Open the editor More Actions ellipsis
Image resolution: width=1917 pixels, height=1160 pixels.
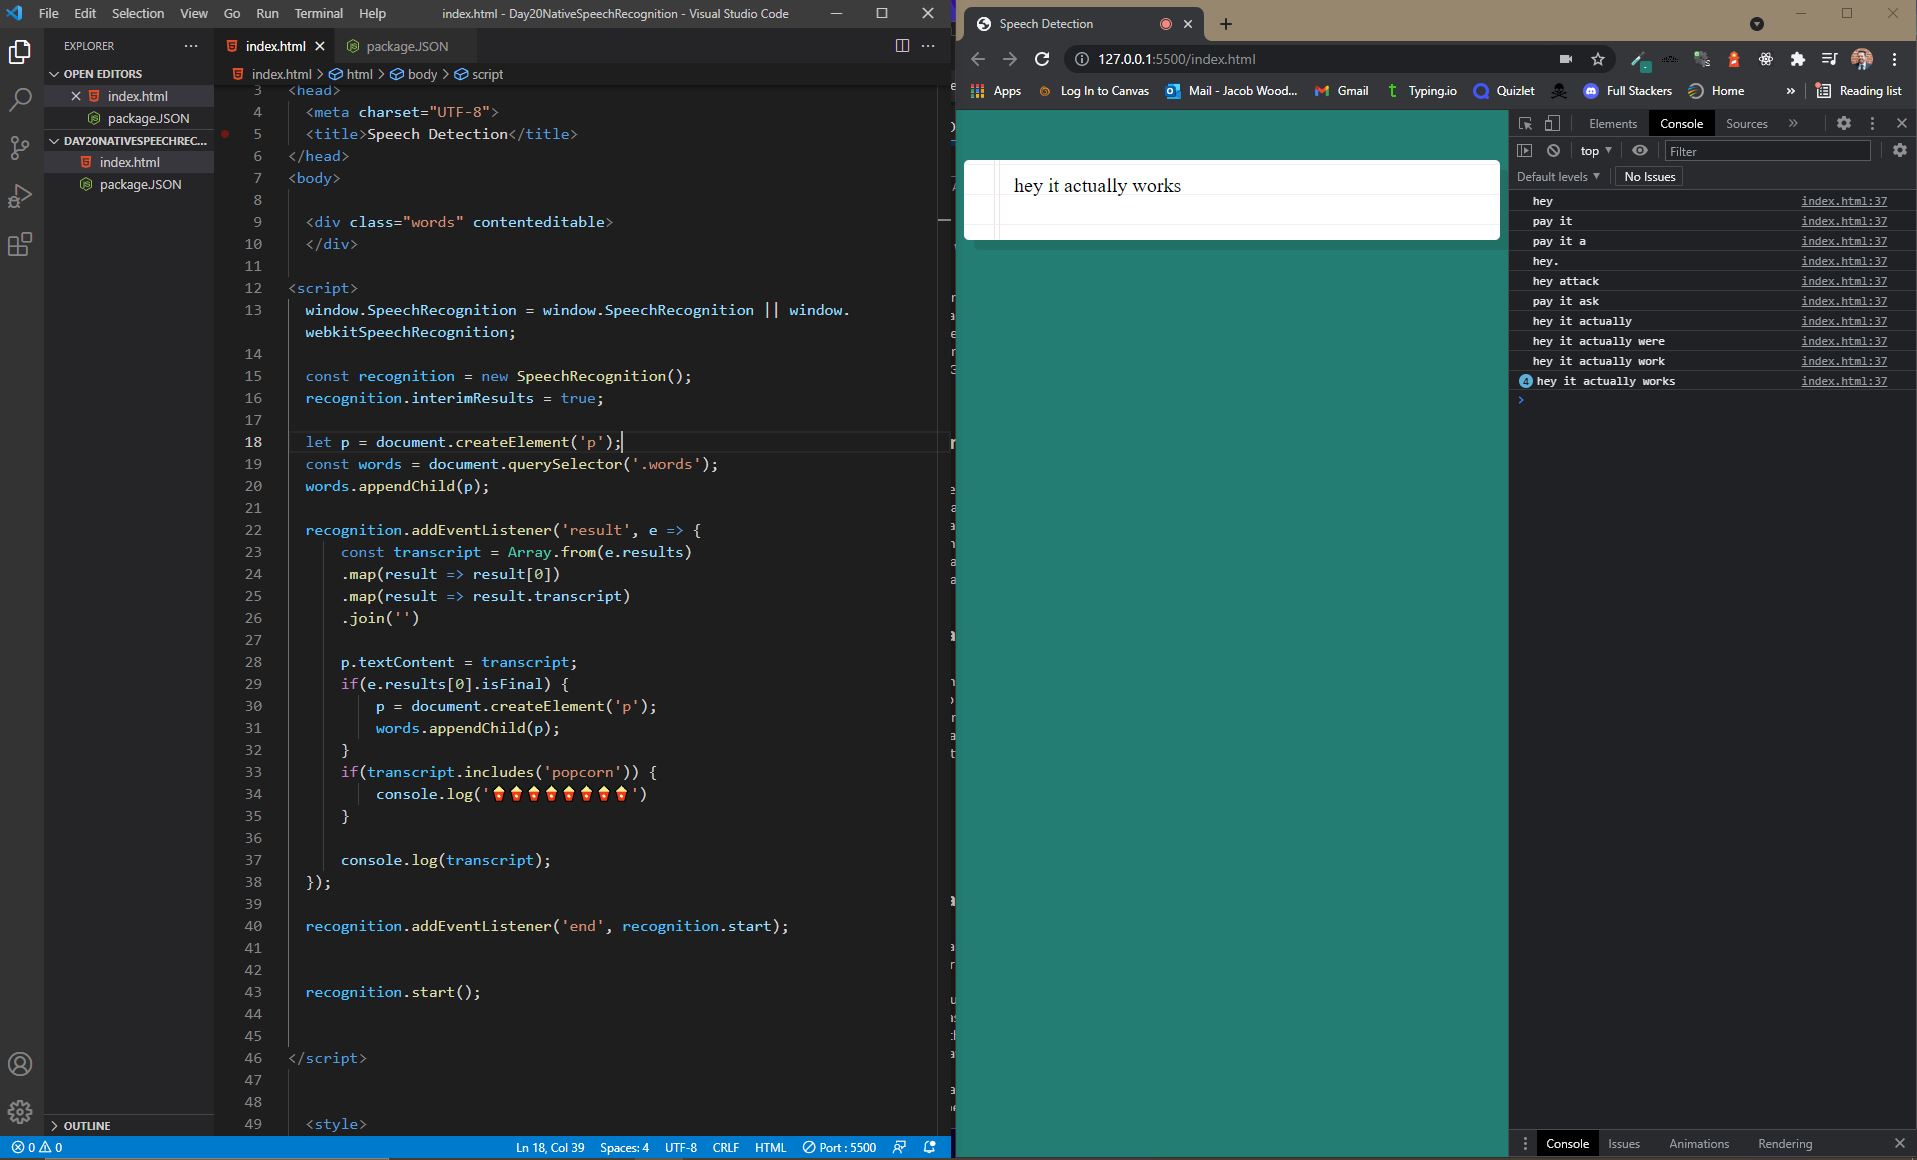click(928, 46)
